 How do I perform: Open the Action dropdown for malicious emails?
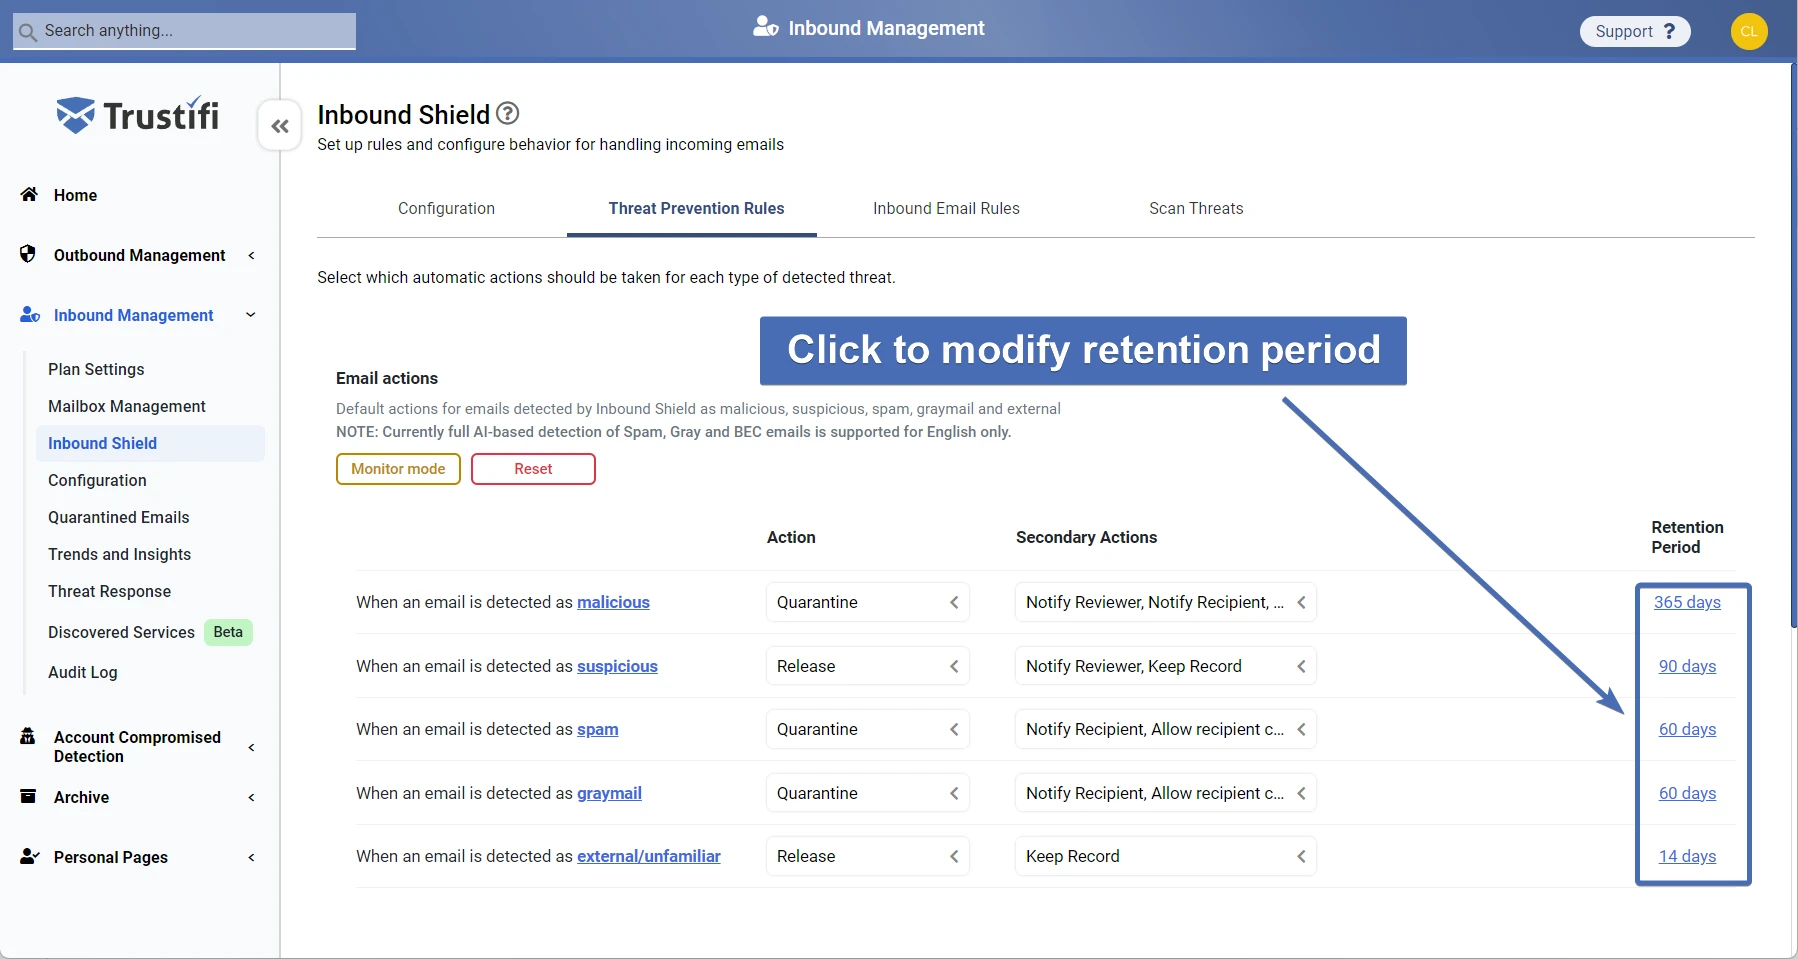tap(867, 602)
